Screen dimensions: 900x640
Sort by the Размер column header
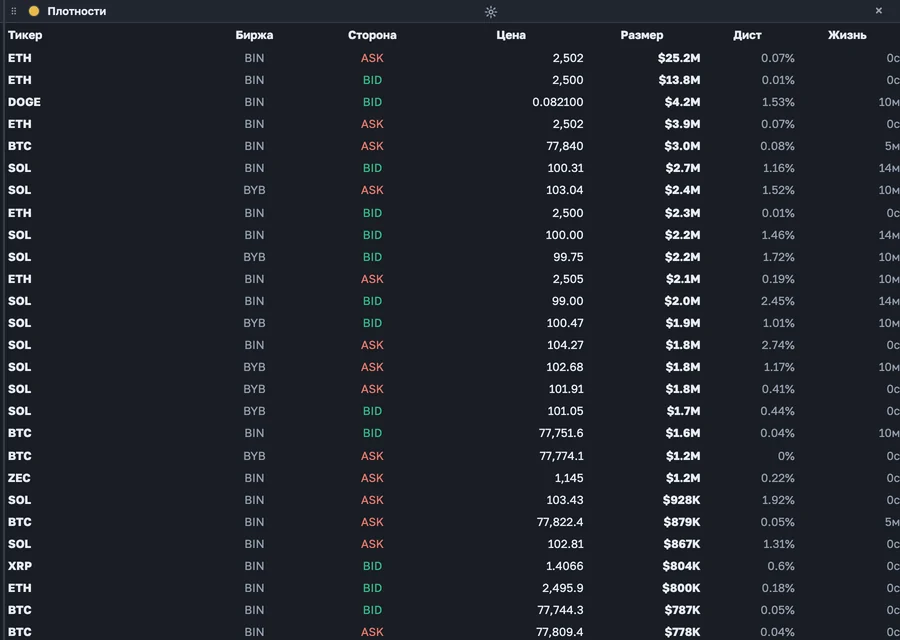pyautogui.click(x=642, y=35)
